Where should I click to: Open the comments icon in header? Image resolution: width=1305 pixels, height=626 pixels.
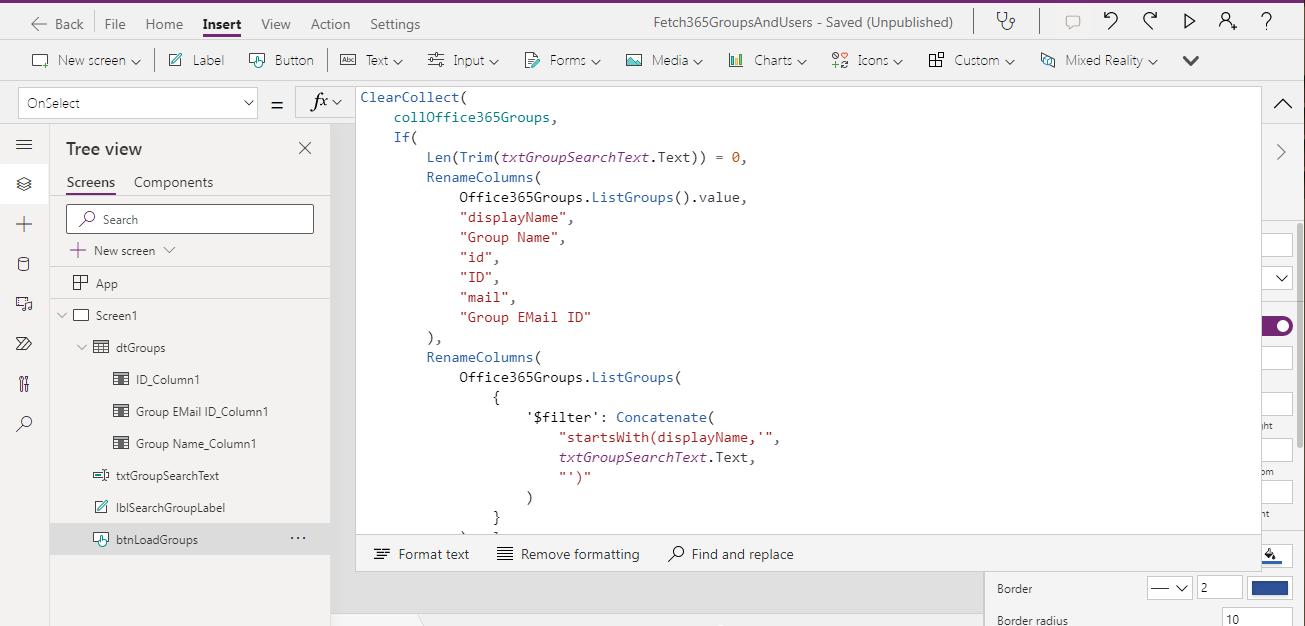point(1073,22)
